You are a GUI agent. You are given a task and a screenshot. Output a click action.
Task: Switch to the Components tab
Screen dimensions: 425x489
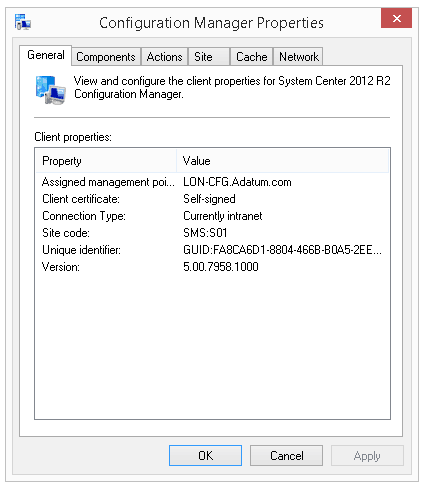point(106,57)
